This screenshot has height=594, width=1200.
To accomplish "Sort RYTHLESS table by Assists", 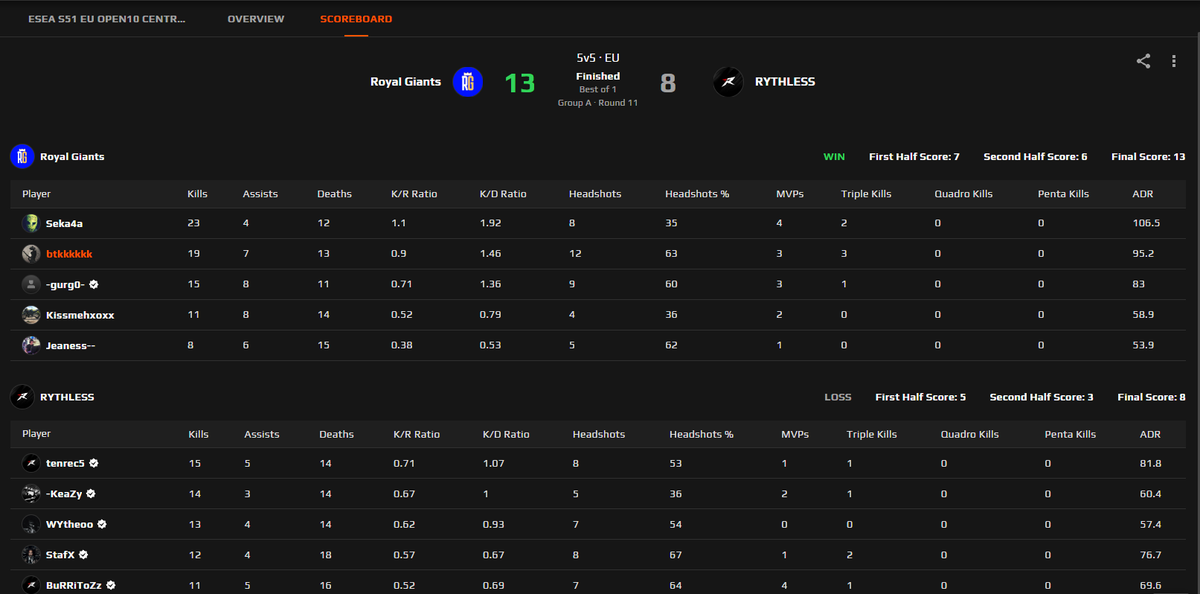I will [x=262, y=434].
